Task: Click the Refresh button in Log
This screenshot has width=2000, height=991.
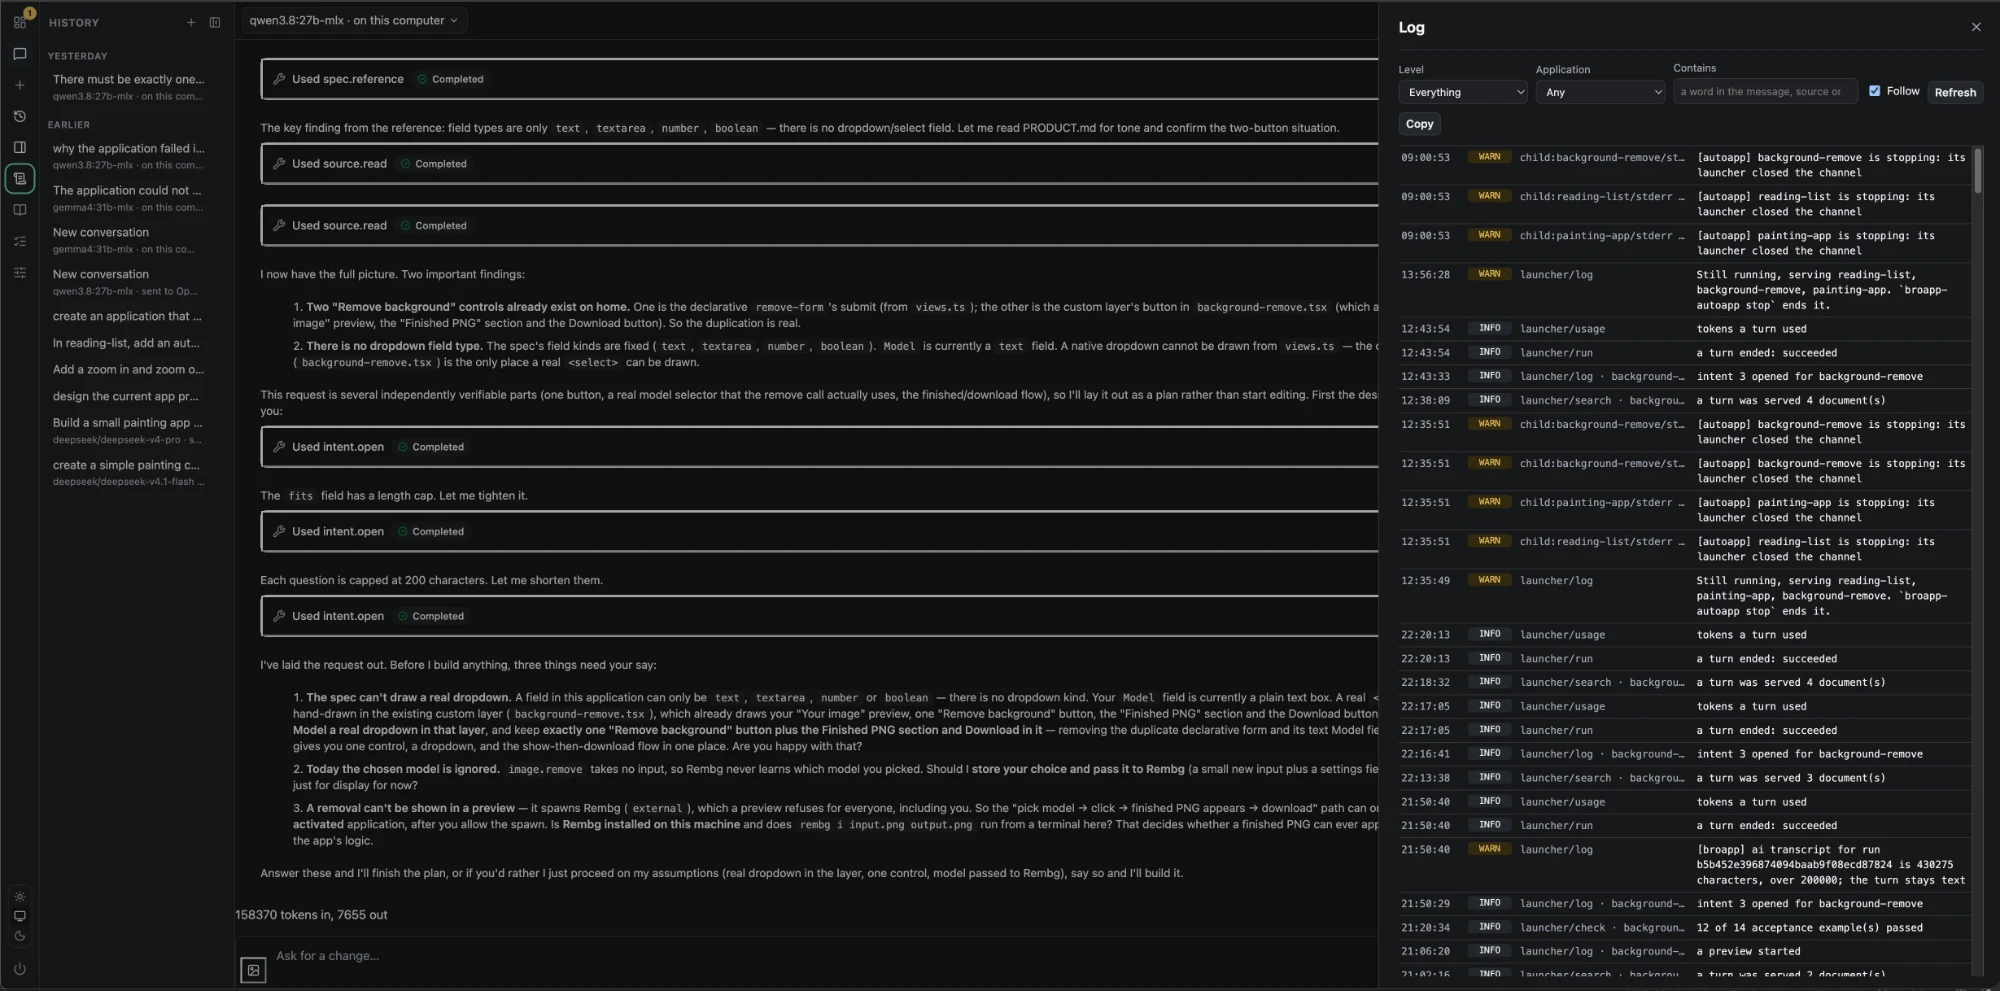Action: click(1955, 92)
